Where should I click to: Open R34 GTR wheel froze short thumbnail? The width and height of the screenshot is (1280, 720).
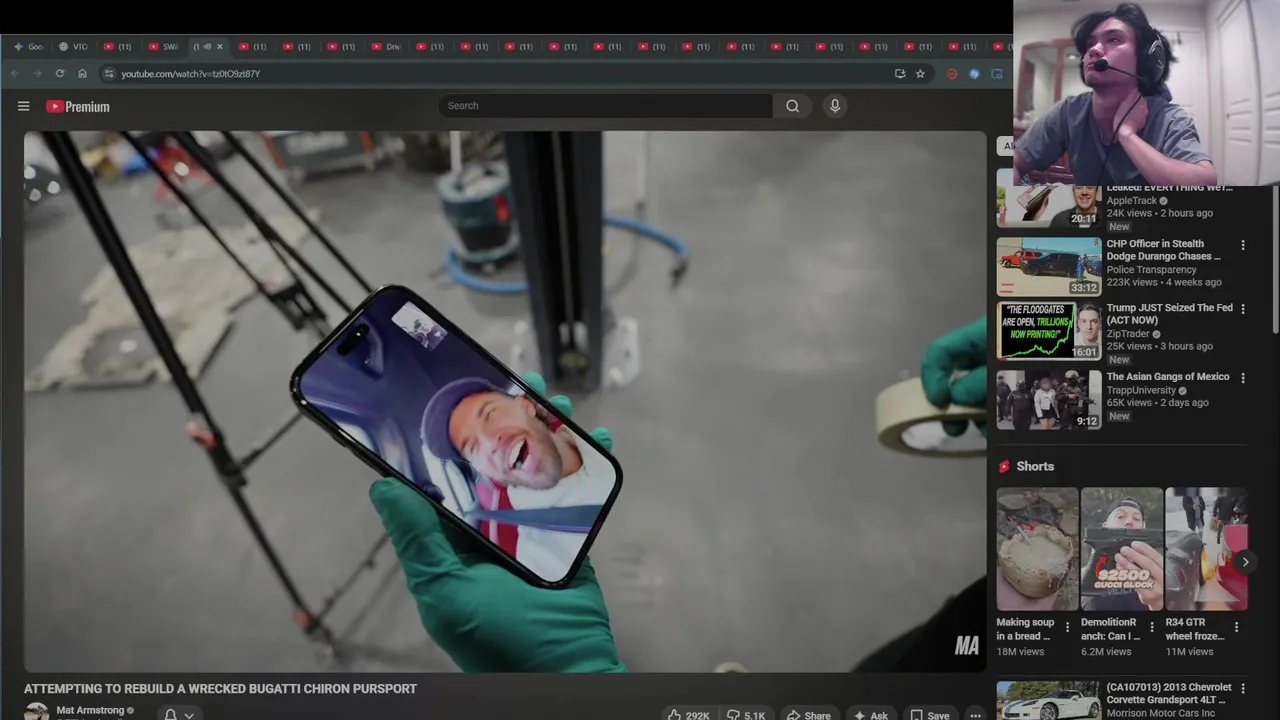coord(1206,549)
